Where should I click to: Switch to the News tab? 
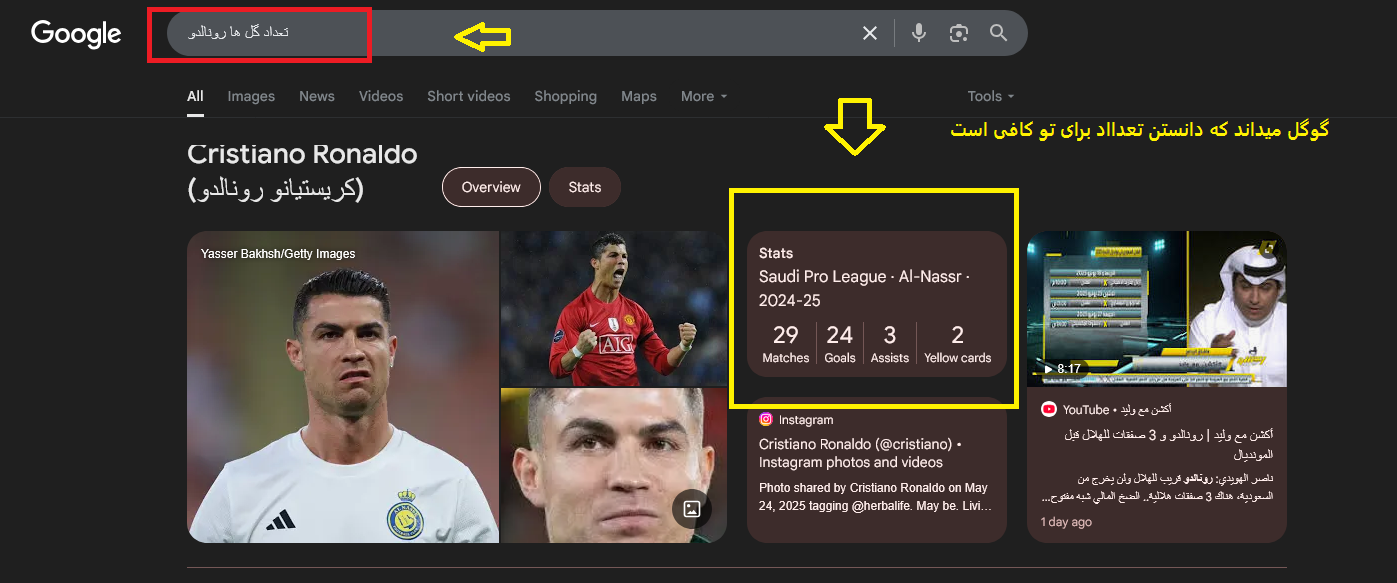[317, 96]
